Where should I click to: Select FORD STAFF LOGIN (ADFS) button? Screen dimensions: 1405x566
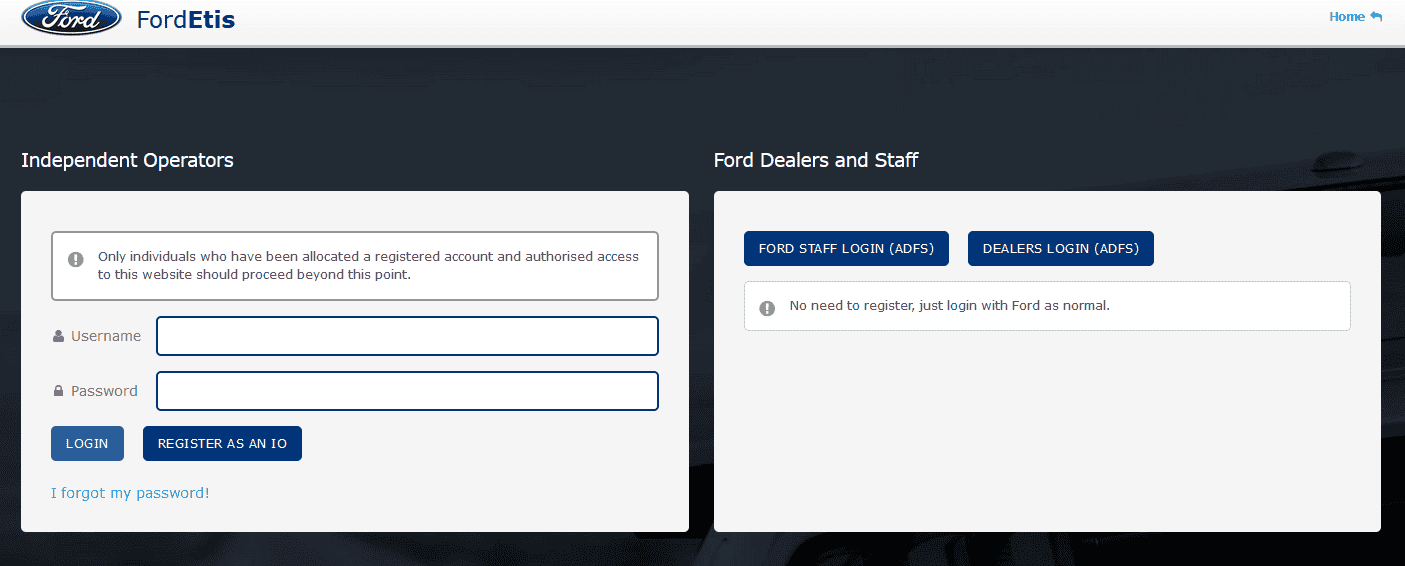coord(846,249)
